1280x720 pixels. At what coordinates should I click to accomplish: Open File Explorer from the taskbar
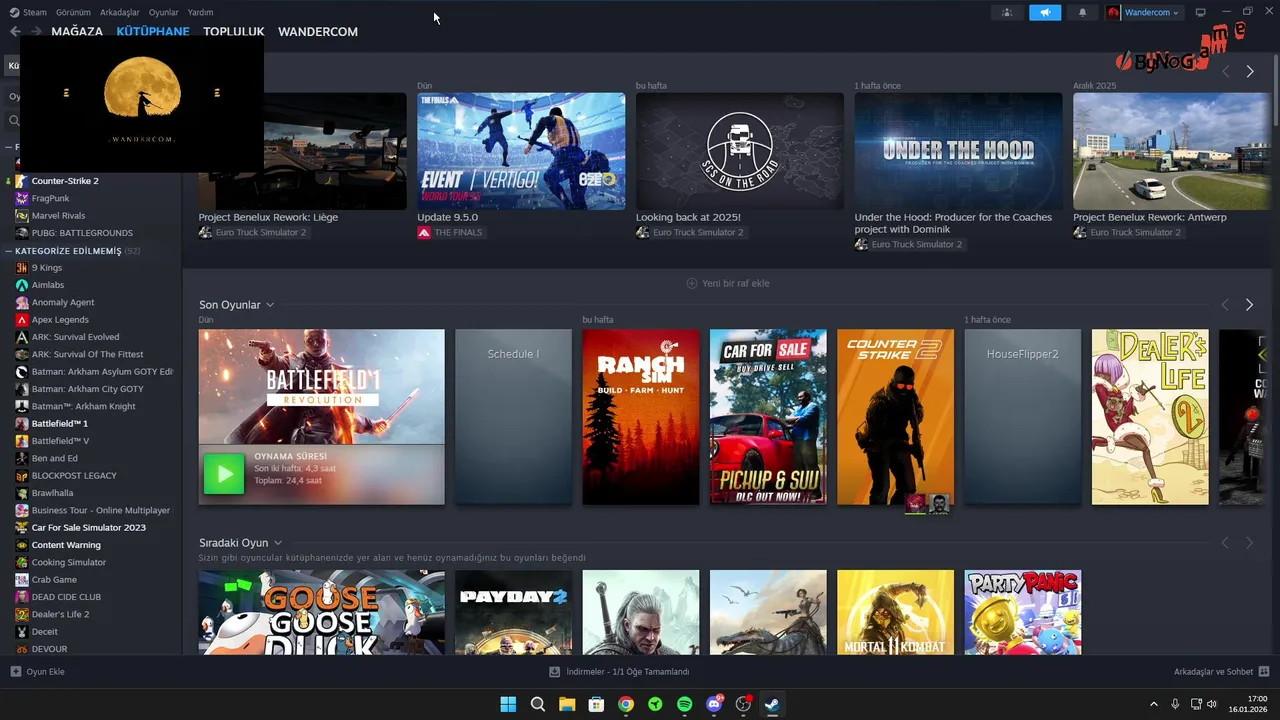pos(567,704)
